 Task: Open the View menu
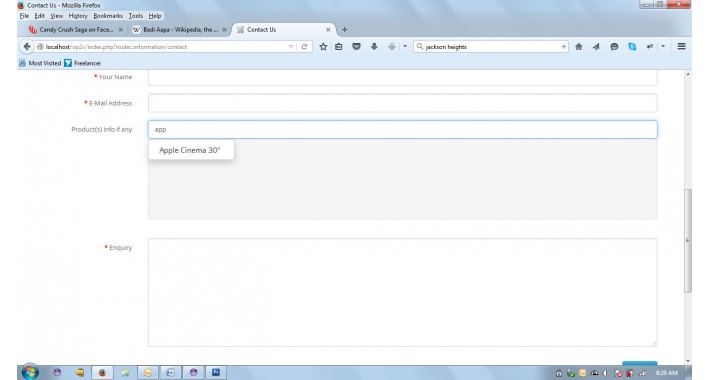point(56,16)
